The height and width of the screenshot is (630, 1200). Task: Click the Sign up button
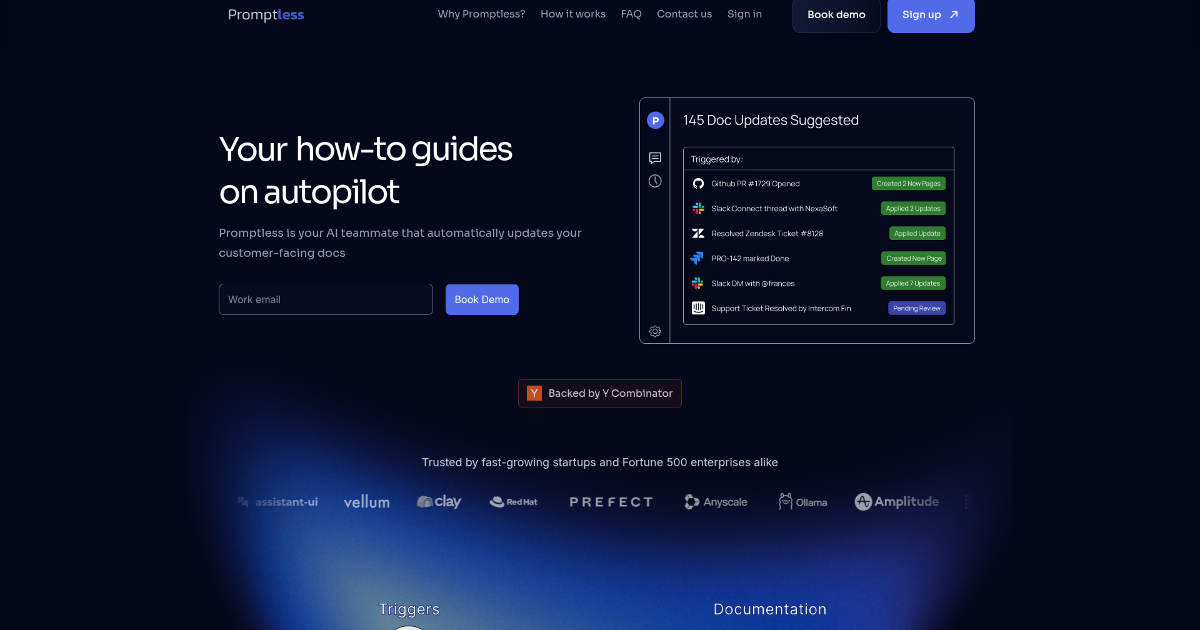coord(930,15)
